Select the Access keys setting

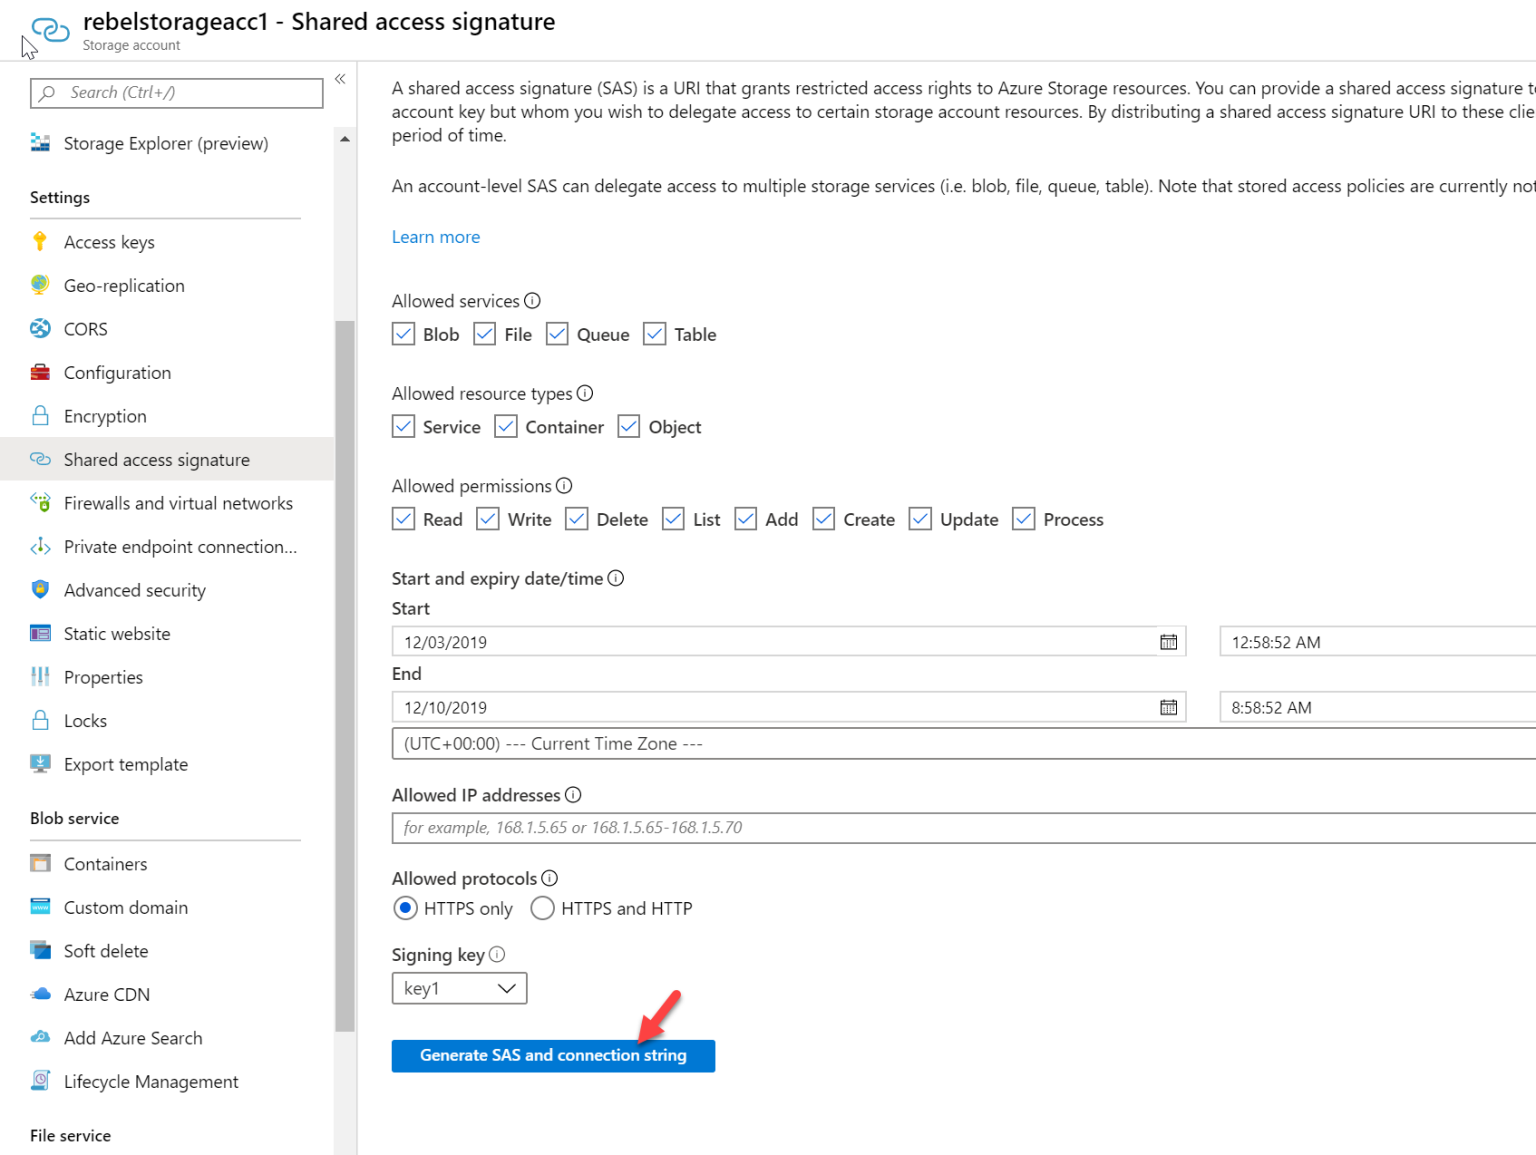(x=109, y=242)
